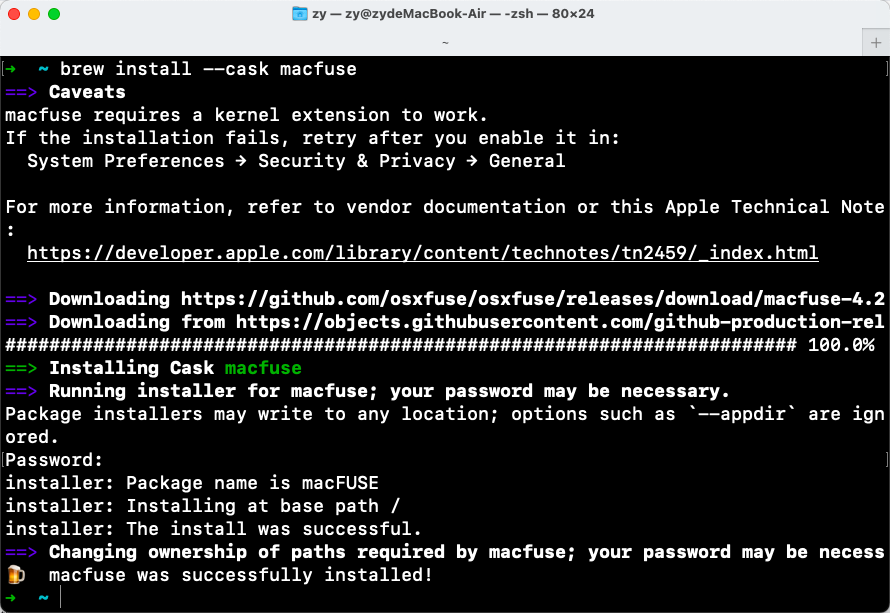Click the "Downloading from https://objects.githubusercontent.com" line
This screenshot has width=890, height=613.
click(467, 322)
